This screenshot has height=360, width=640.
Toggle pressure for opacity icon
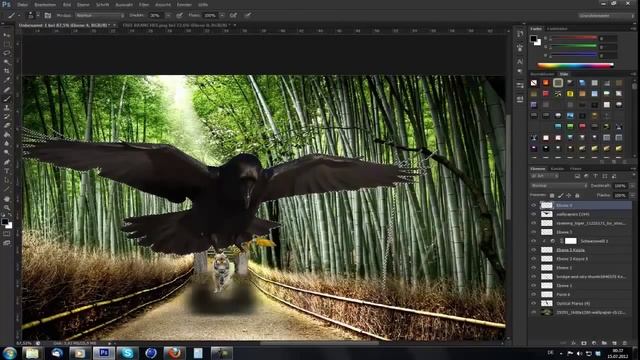(179, 16)
